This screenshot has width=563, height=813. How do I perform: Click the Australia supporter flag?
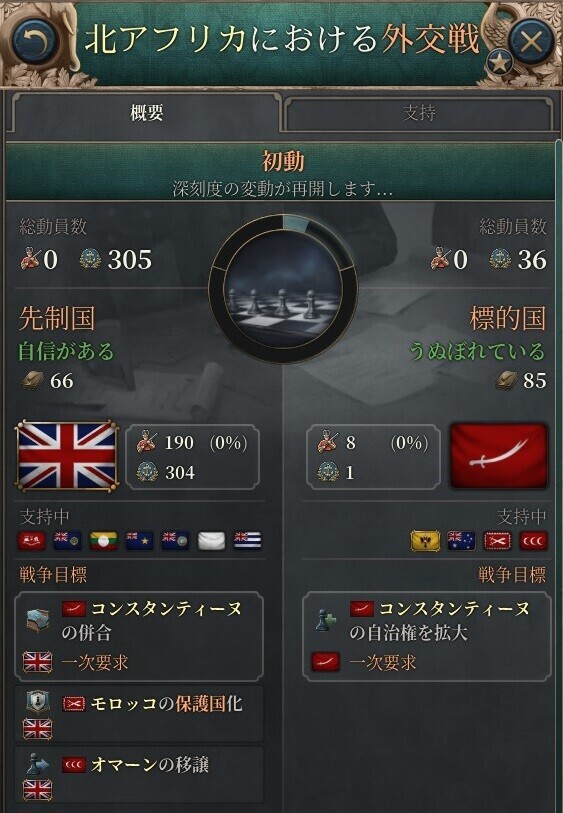tap(461, 540)
